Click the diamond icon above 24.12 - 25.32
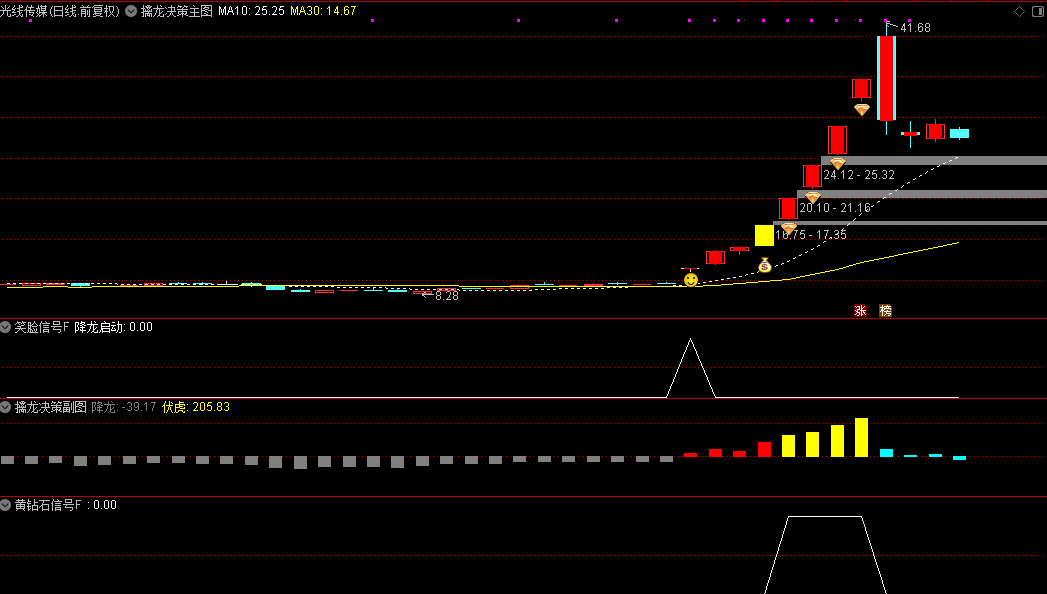This screenshot has width=1047, height=594. (837, 163)
